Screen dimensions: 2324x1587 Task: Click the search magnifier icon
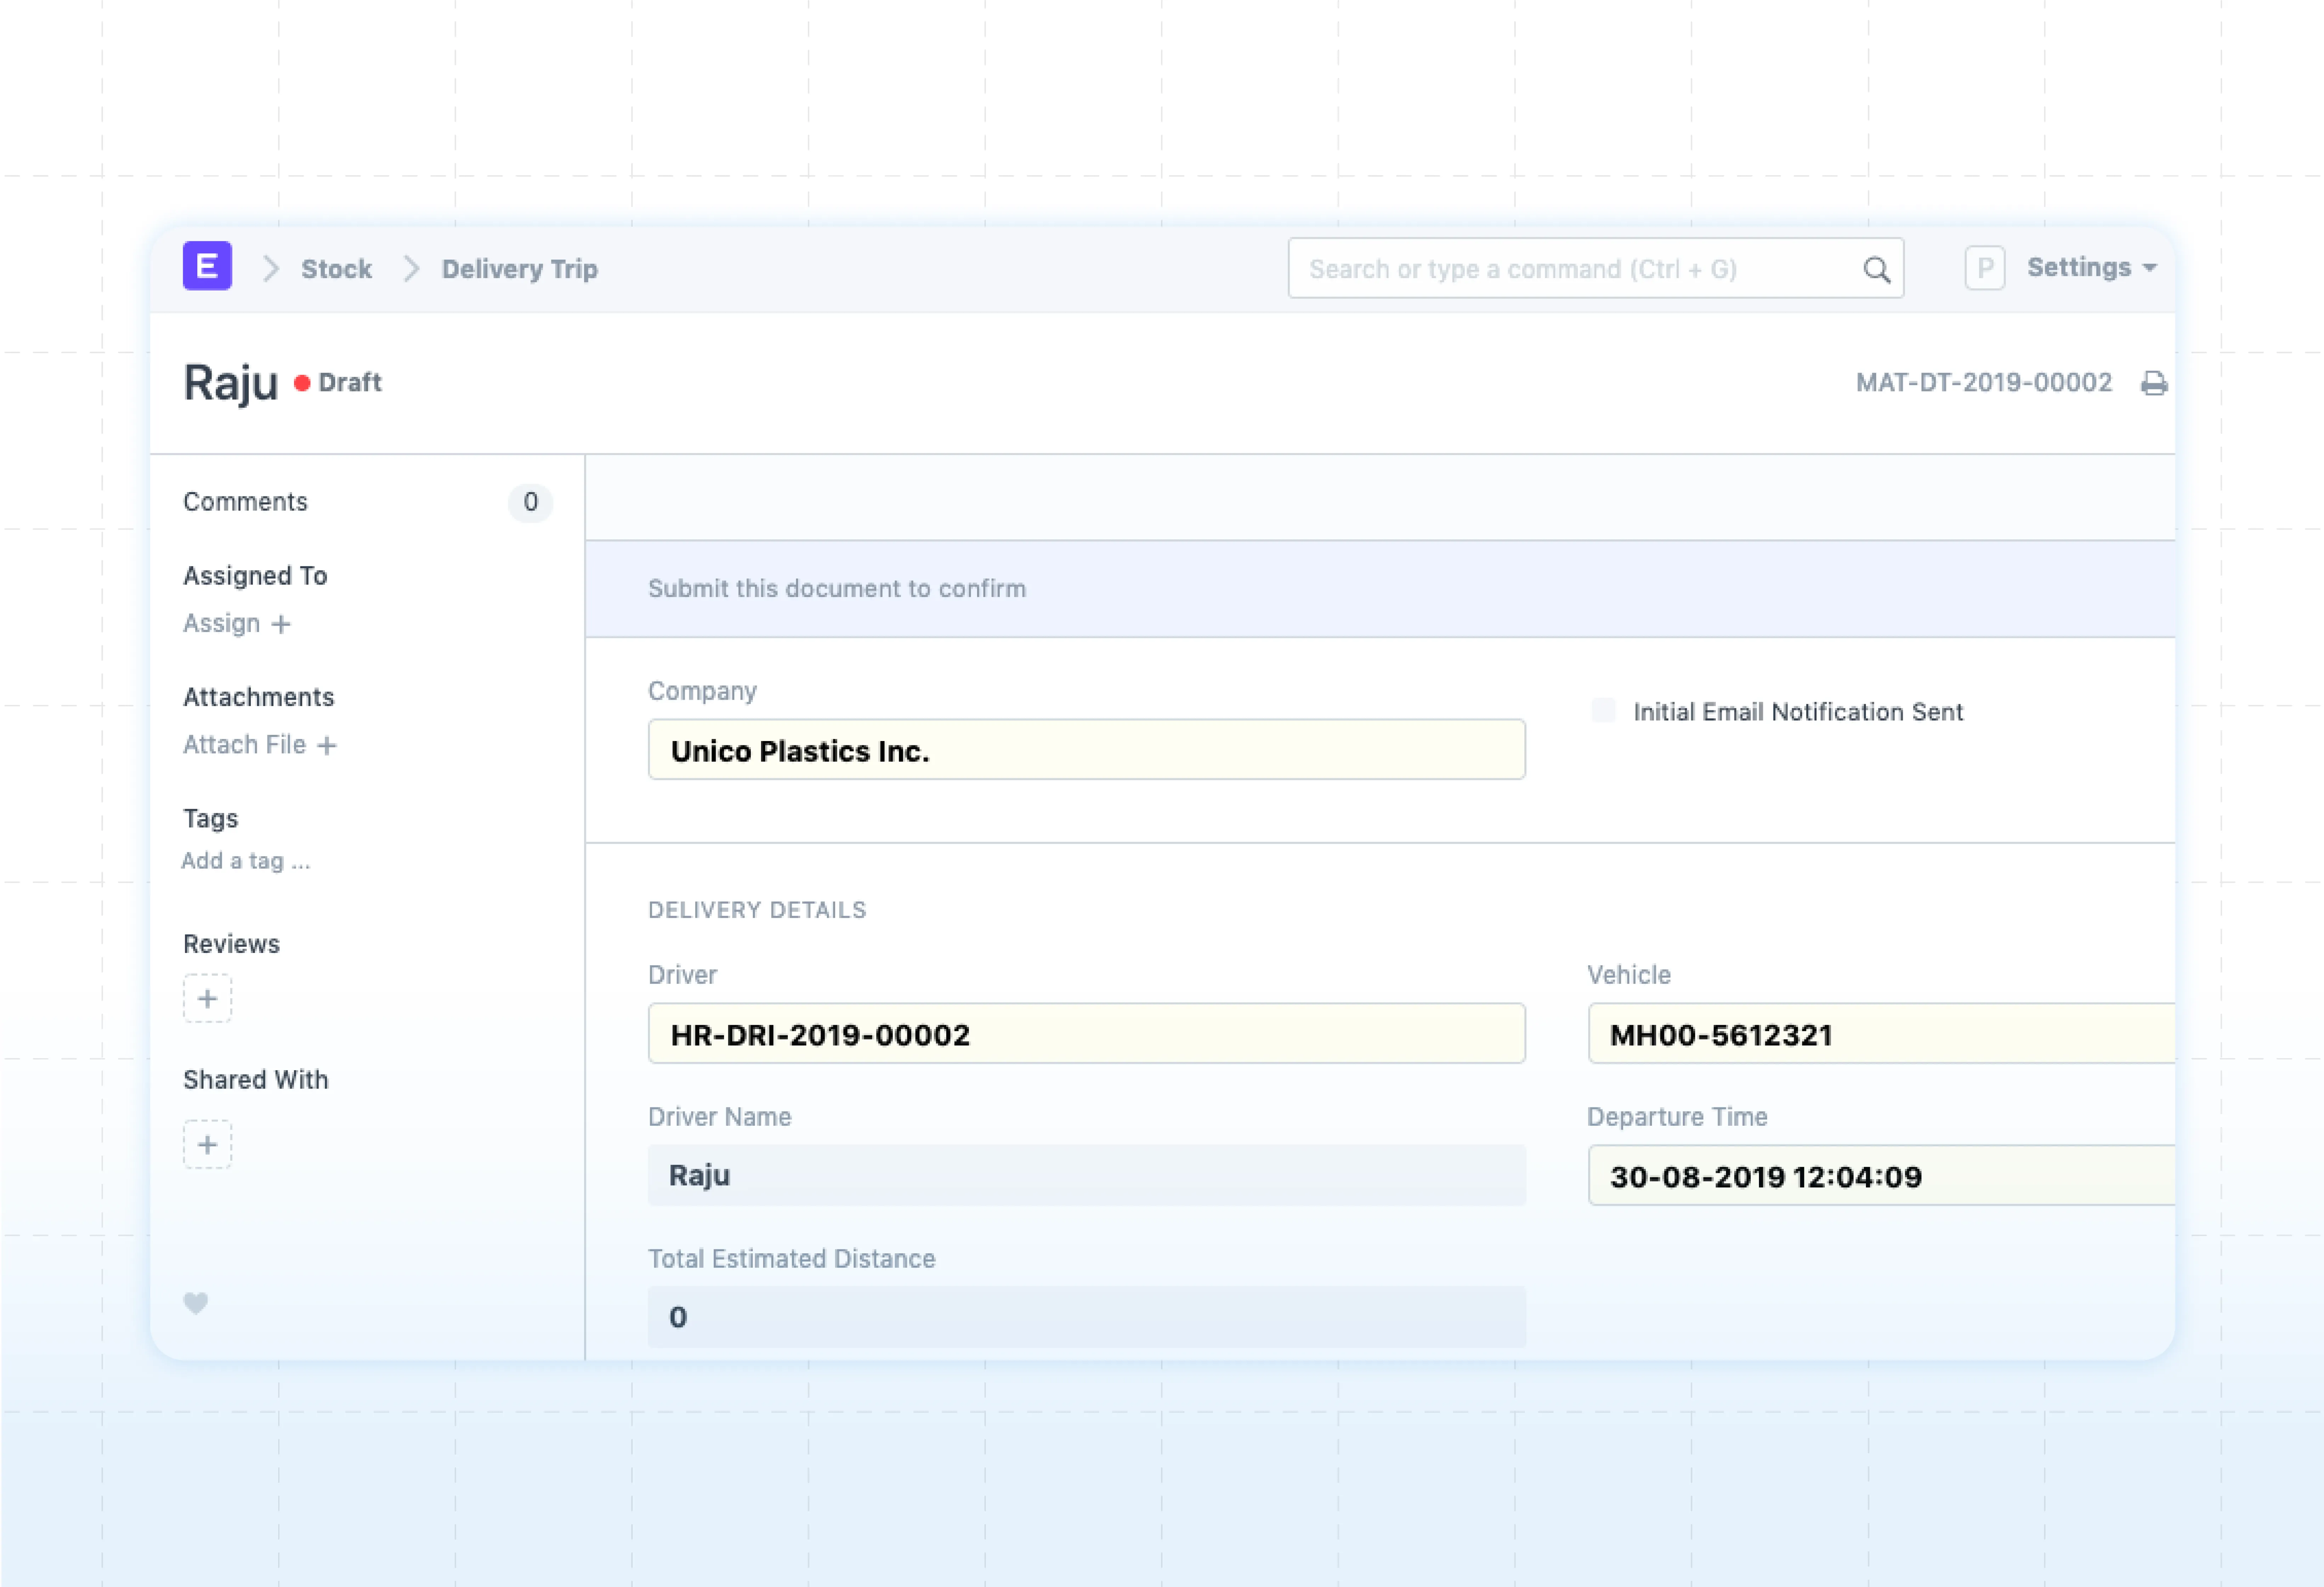[x=1876, y=269]
